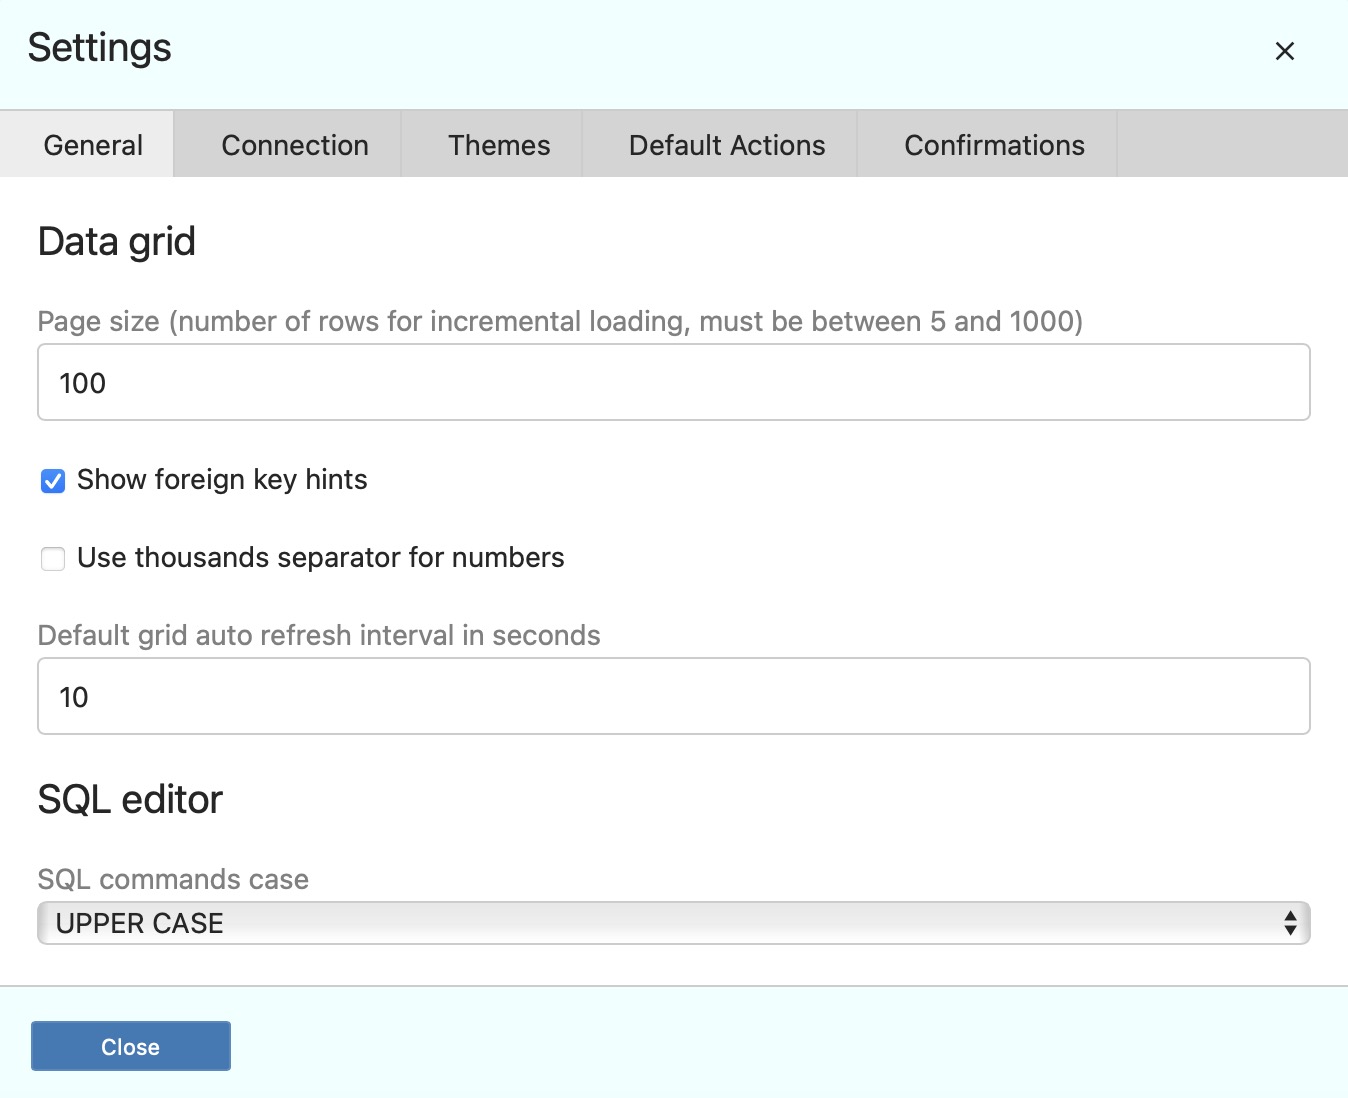Go to the Themes tab
Image resolution: width=1348 pixels, height=1098 pixels.
499,145
